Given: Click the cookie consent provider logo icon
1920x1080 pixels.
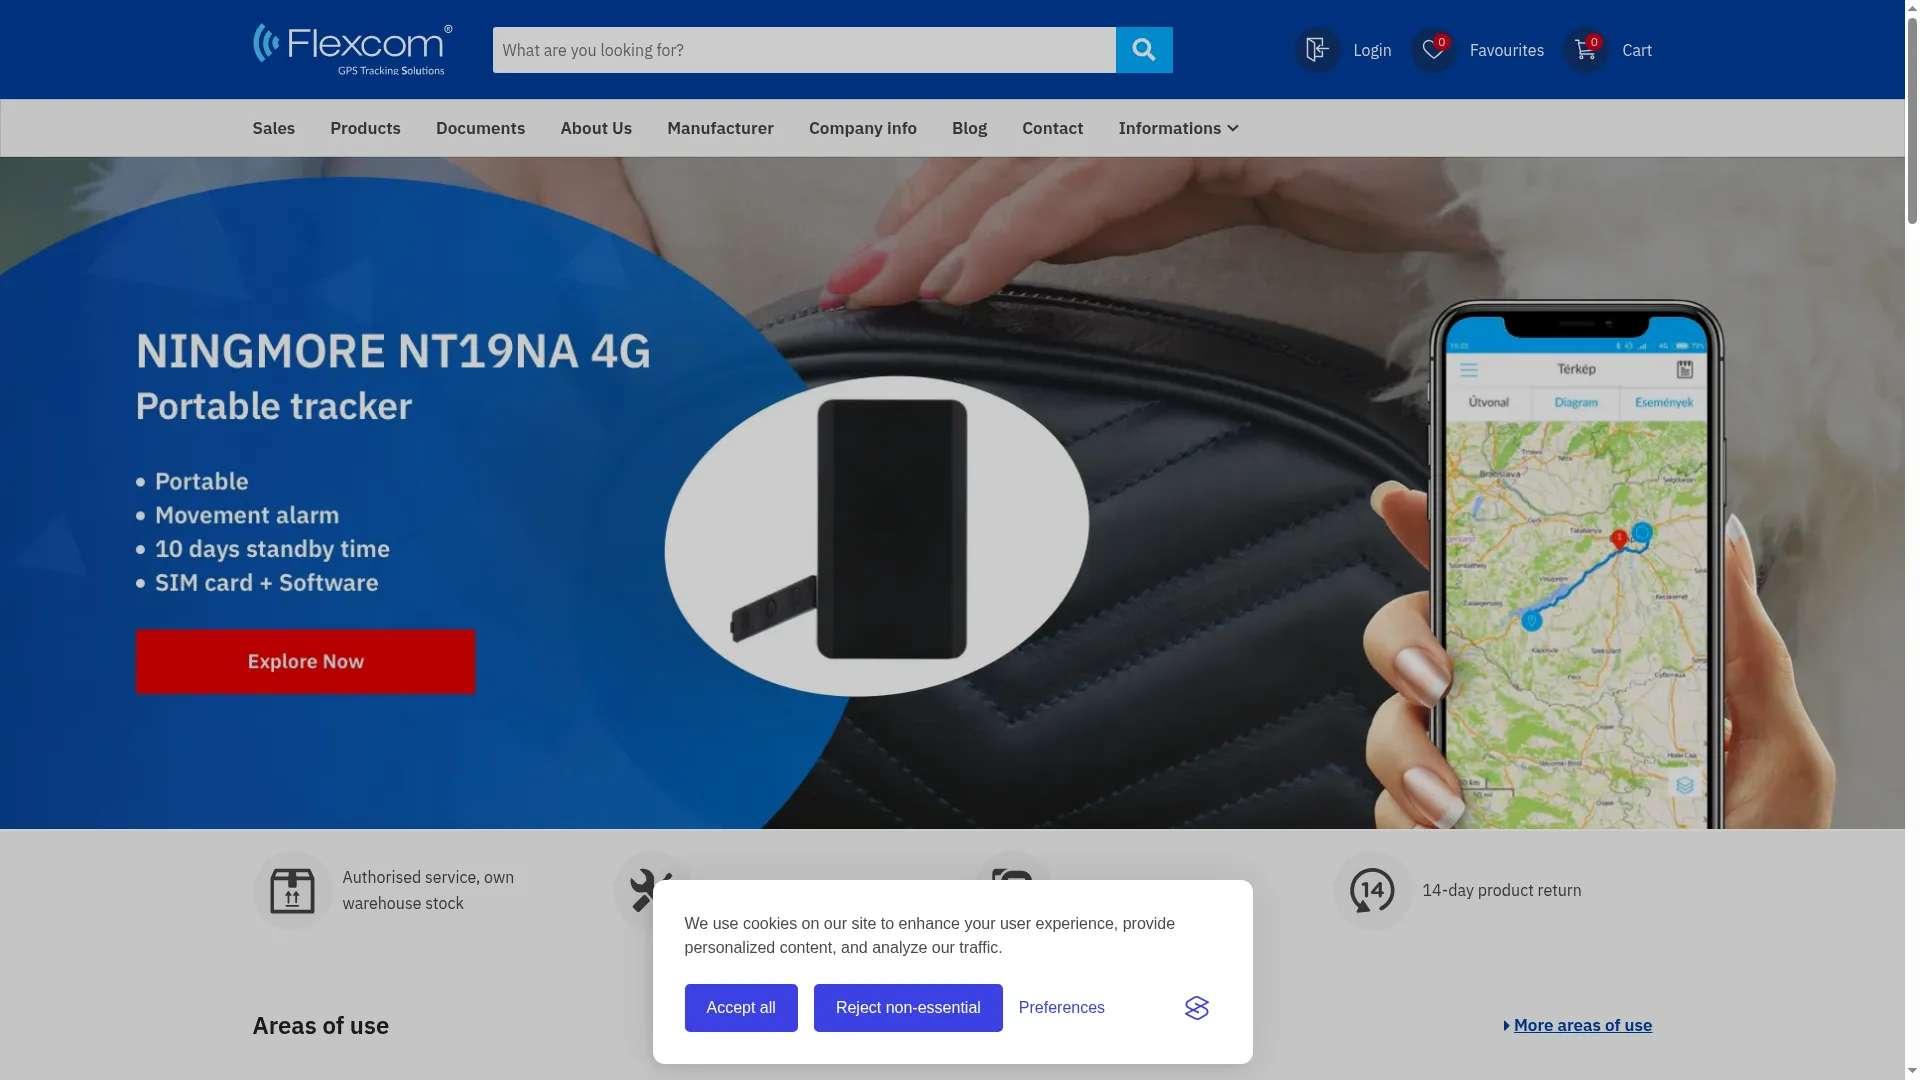Looking at the screenshot, I should (x=1197, y=1008).
